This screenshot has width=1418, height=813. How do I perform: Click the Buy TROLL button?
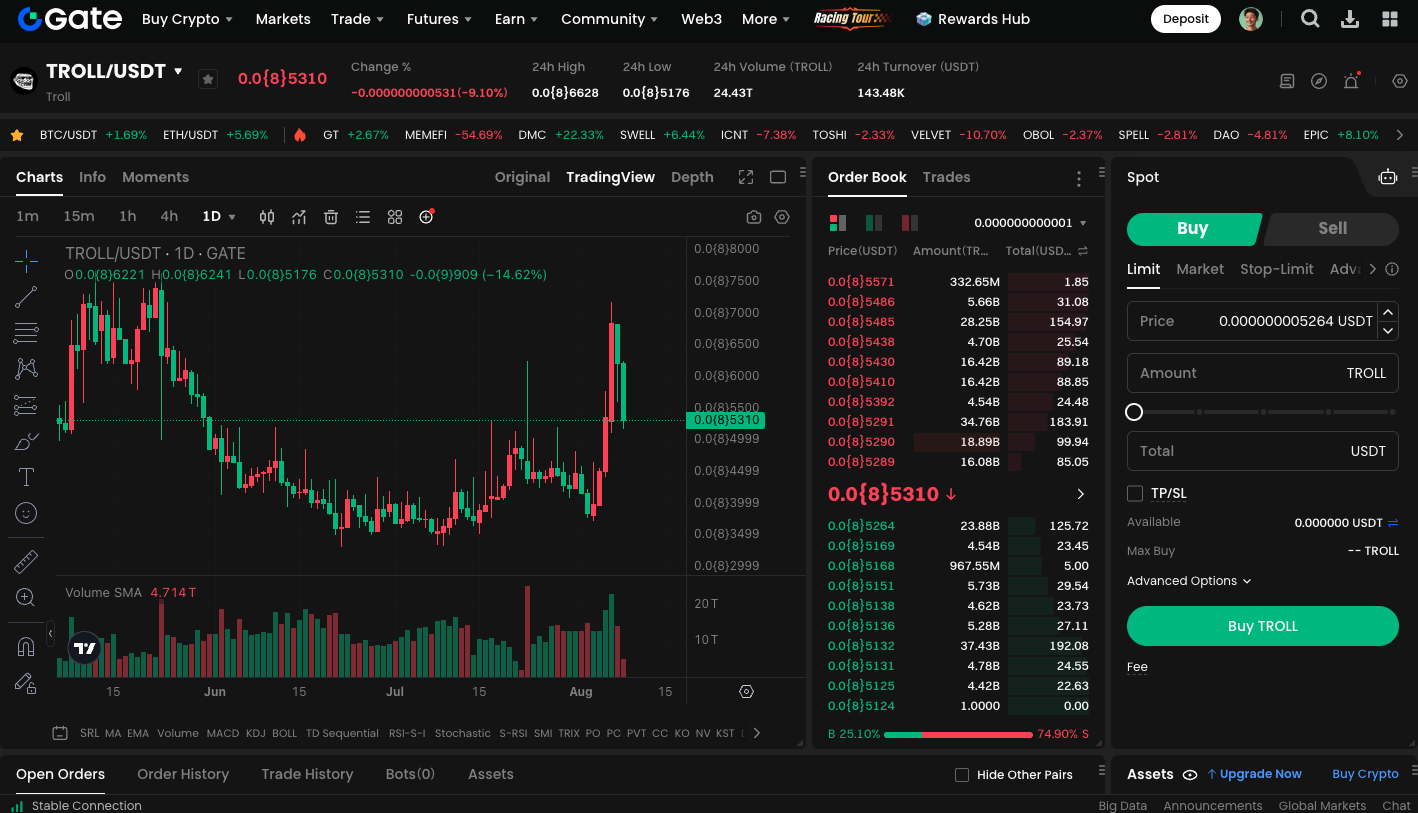click(x=1262, y=626)
